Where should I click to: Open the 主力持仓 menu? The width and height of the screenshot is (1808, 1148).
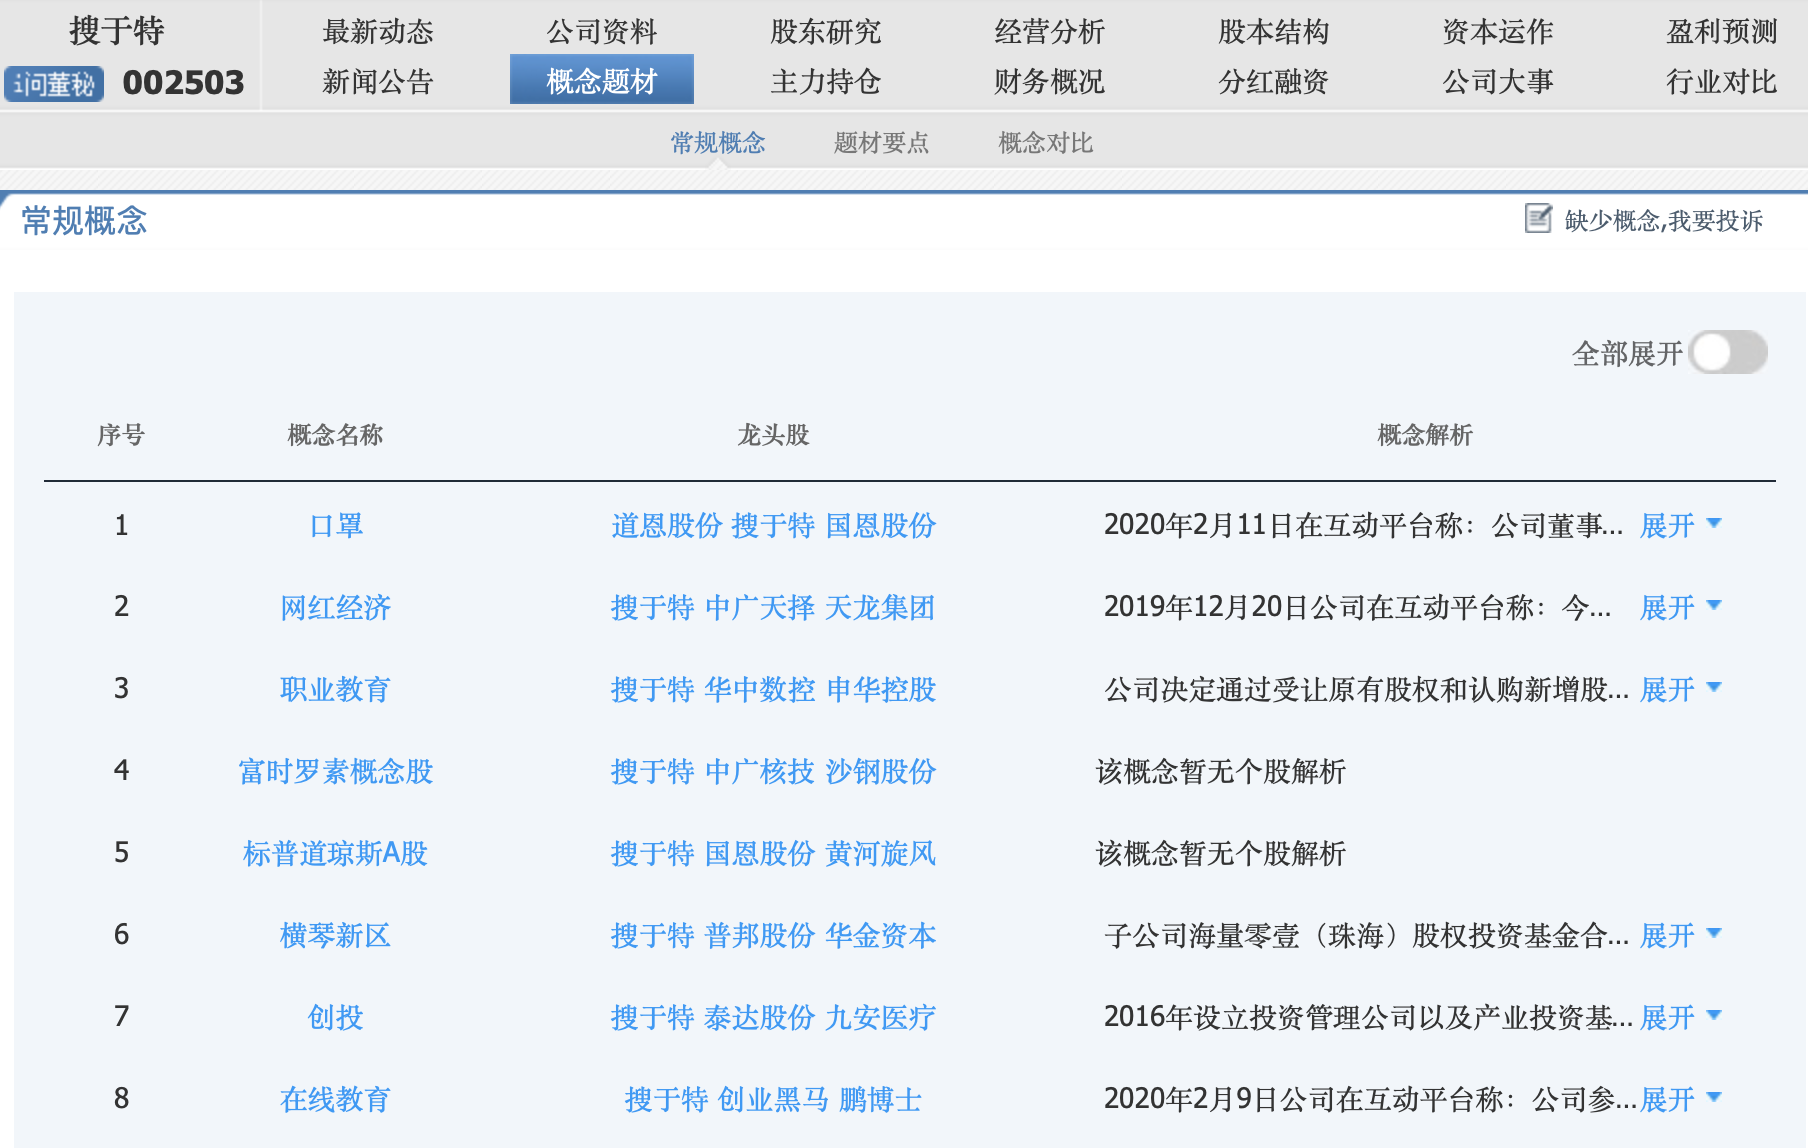826,81
